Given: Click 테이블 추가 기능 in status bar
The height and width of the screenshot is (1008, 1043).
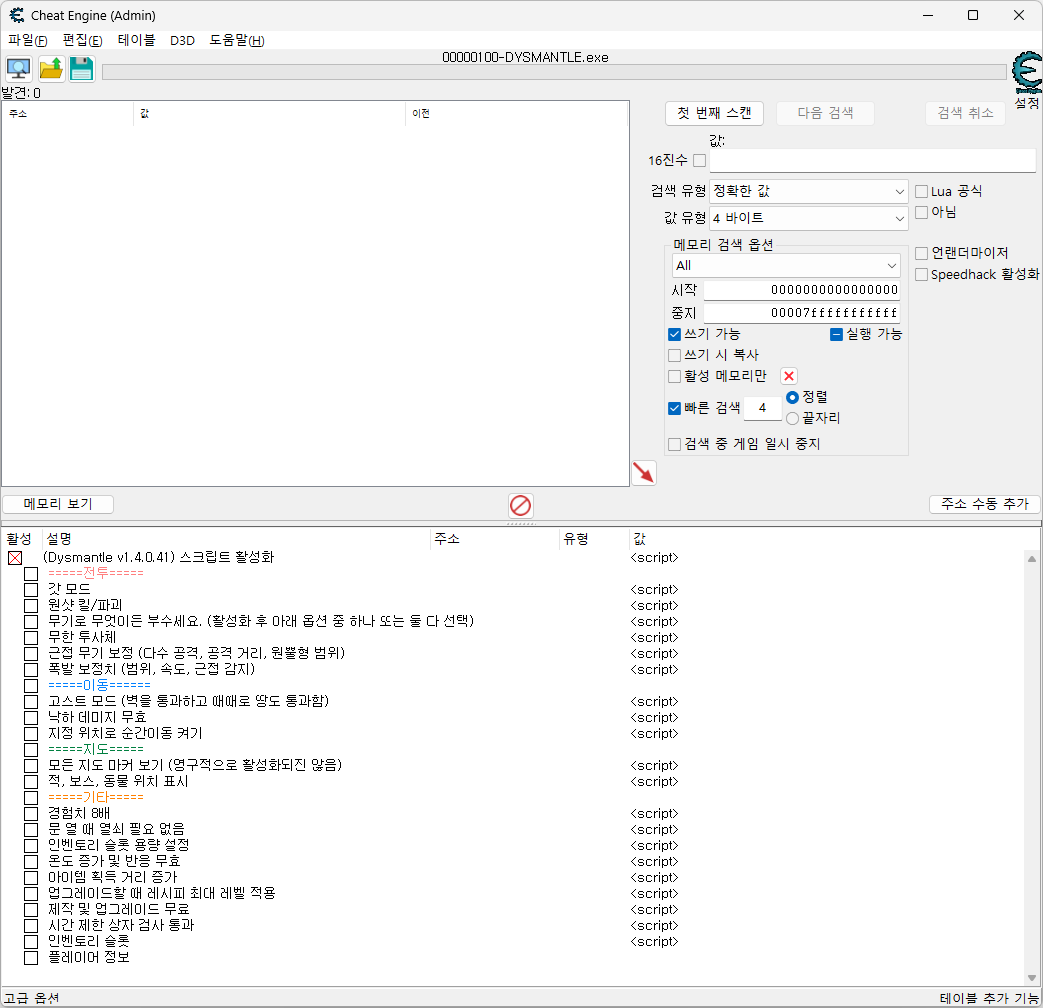Looking at the screenshot, I should [x=989, y=998].
